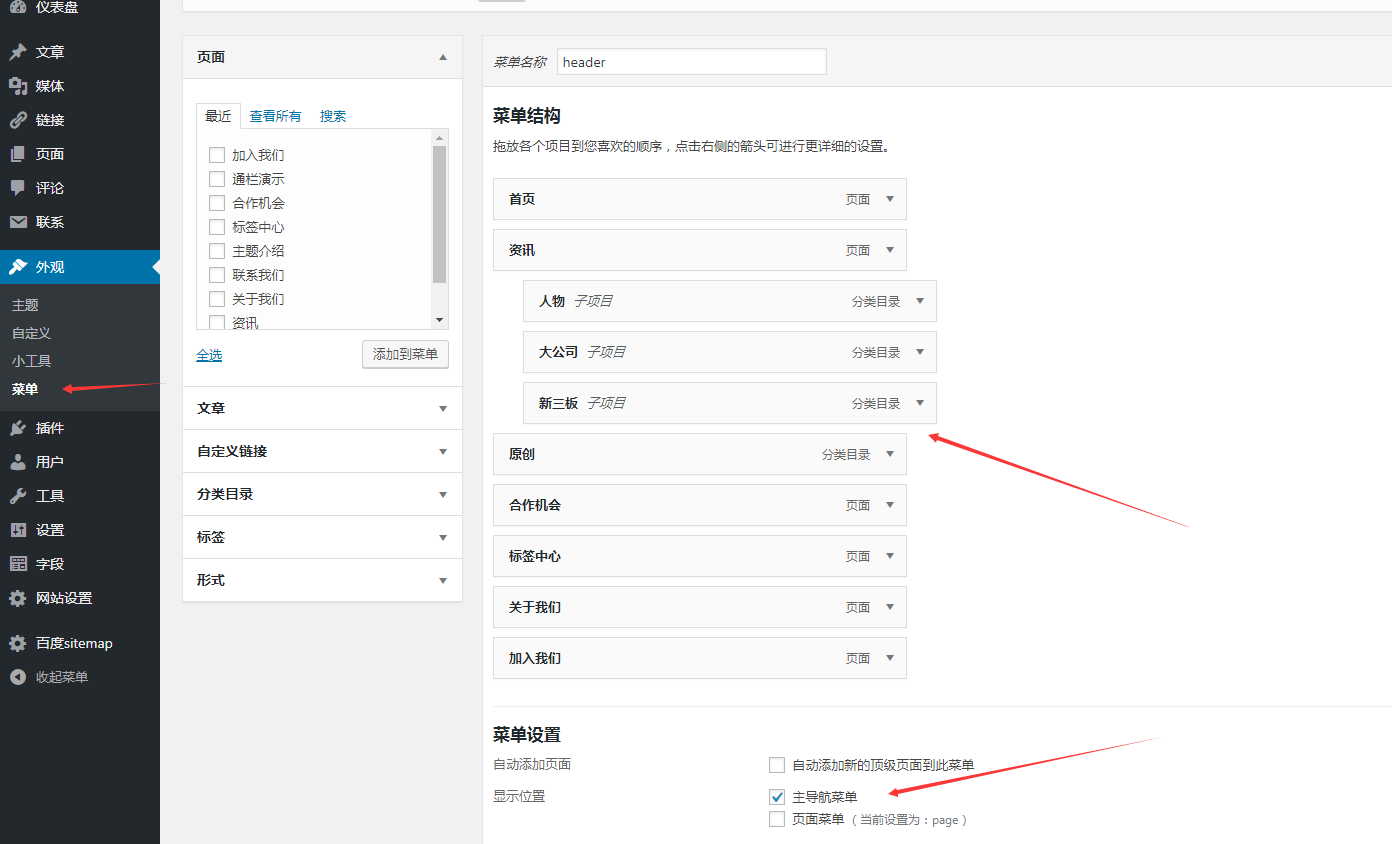
Task: Click the speech bubble icon for 评论
Action: [x=18, y=188]
